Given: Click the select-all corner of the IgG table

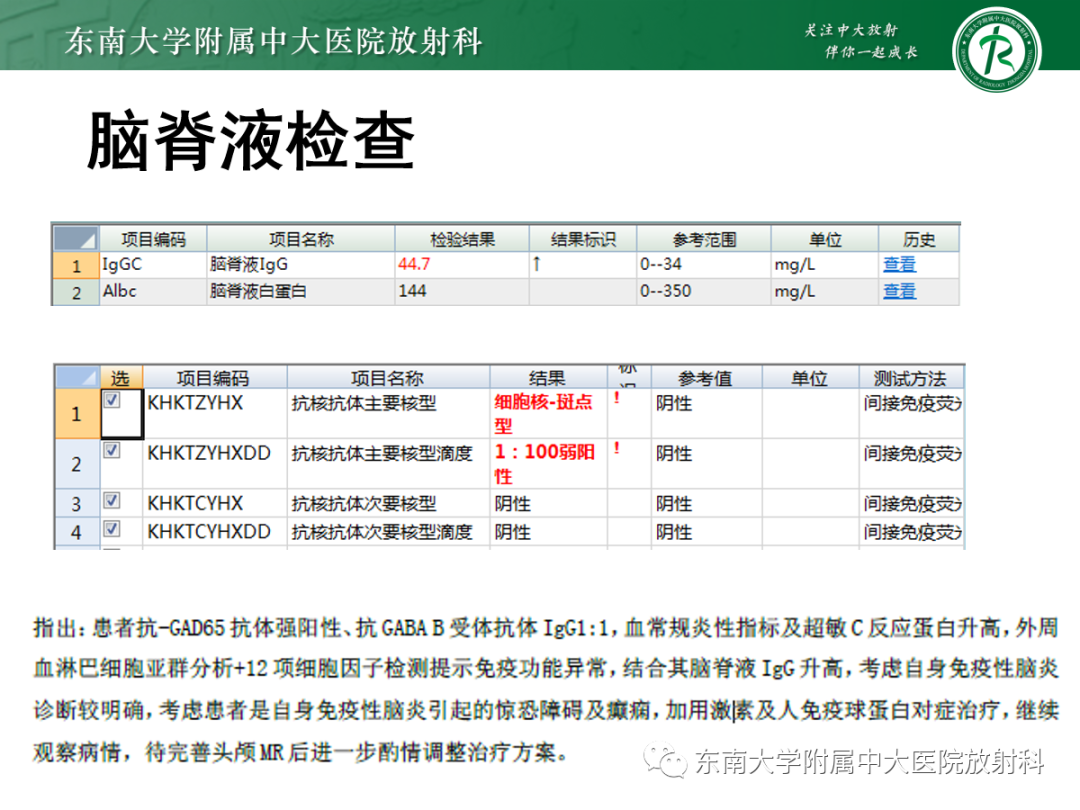Looking at the screenshot, I should [x=76, y=239].
